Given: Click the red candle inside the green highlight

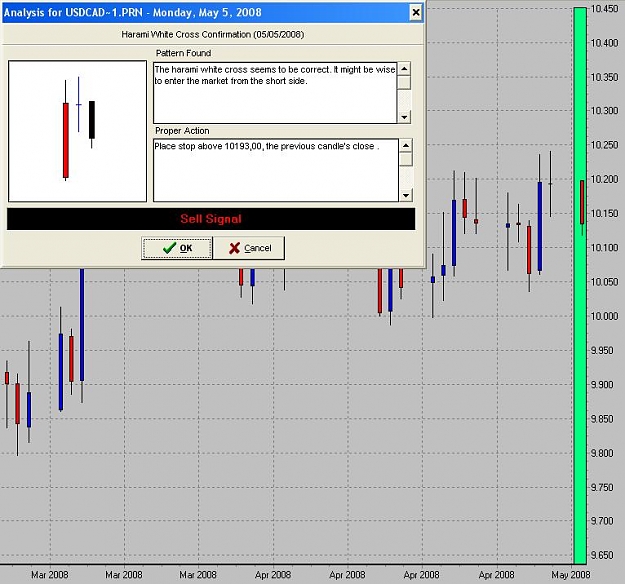Looking at the screenshot, I should click(x=582, y=202).
